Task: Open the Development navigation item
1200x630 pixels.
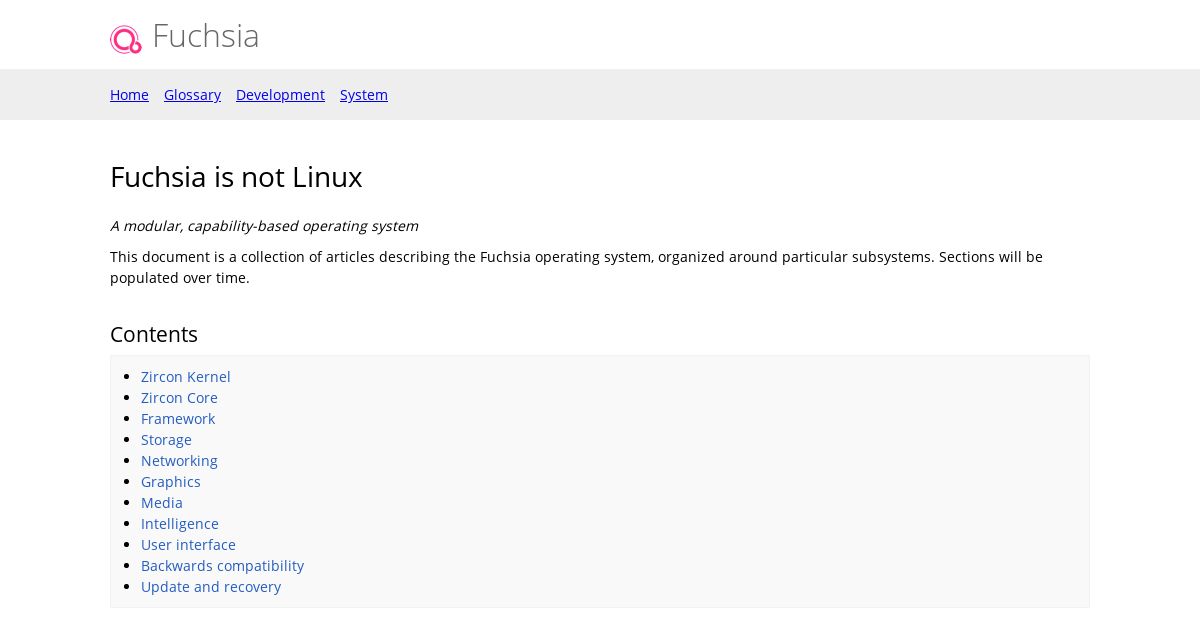Action: pos(280,95)
